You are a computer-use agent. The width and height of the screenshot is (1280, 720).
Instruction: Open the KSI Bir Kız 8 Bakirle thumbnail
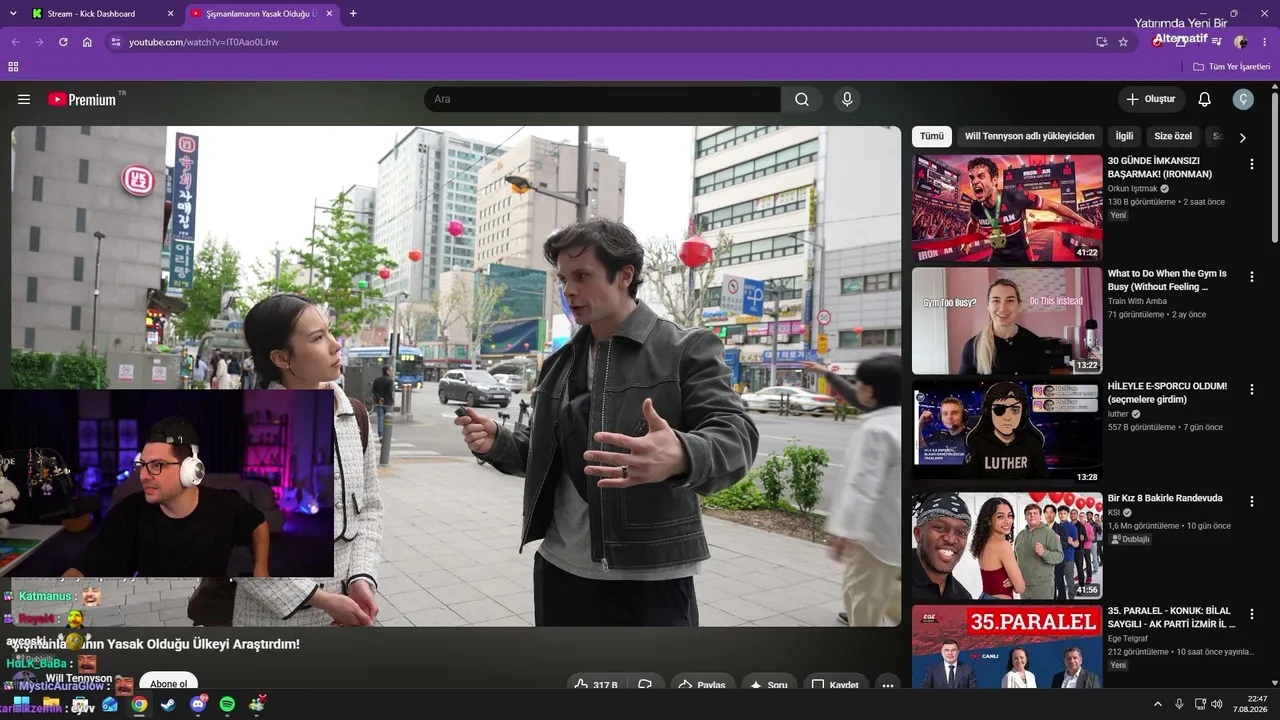(1007, 546)
